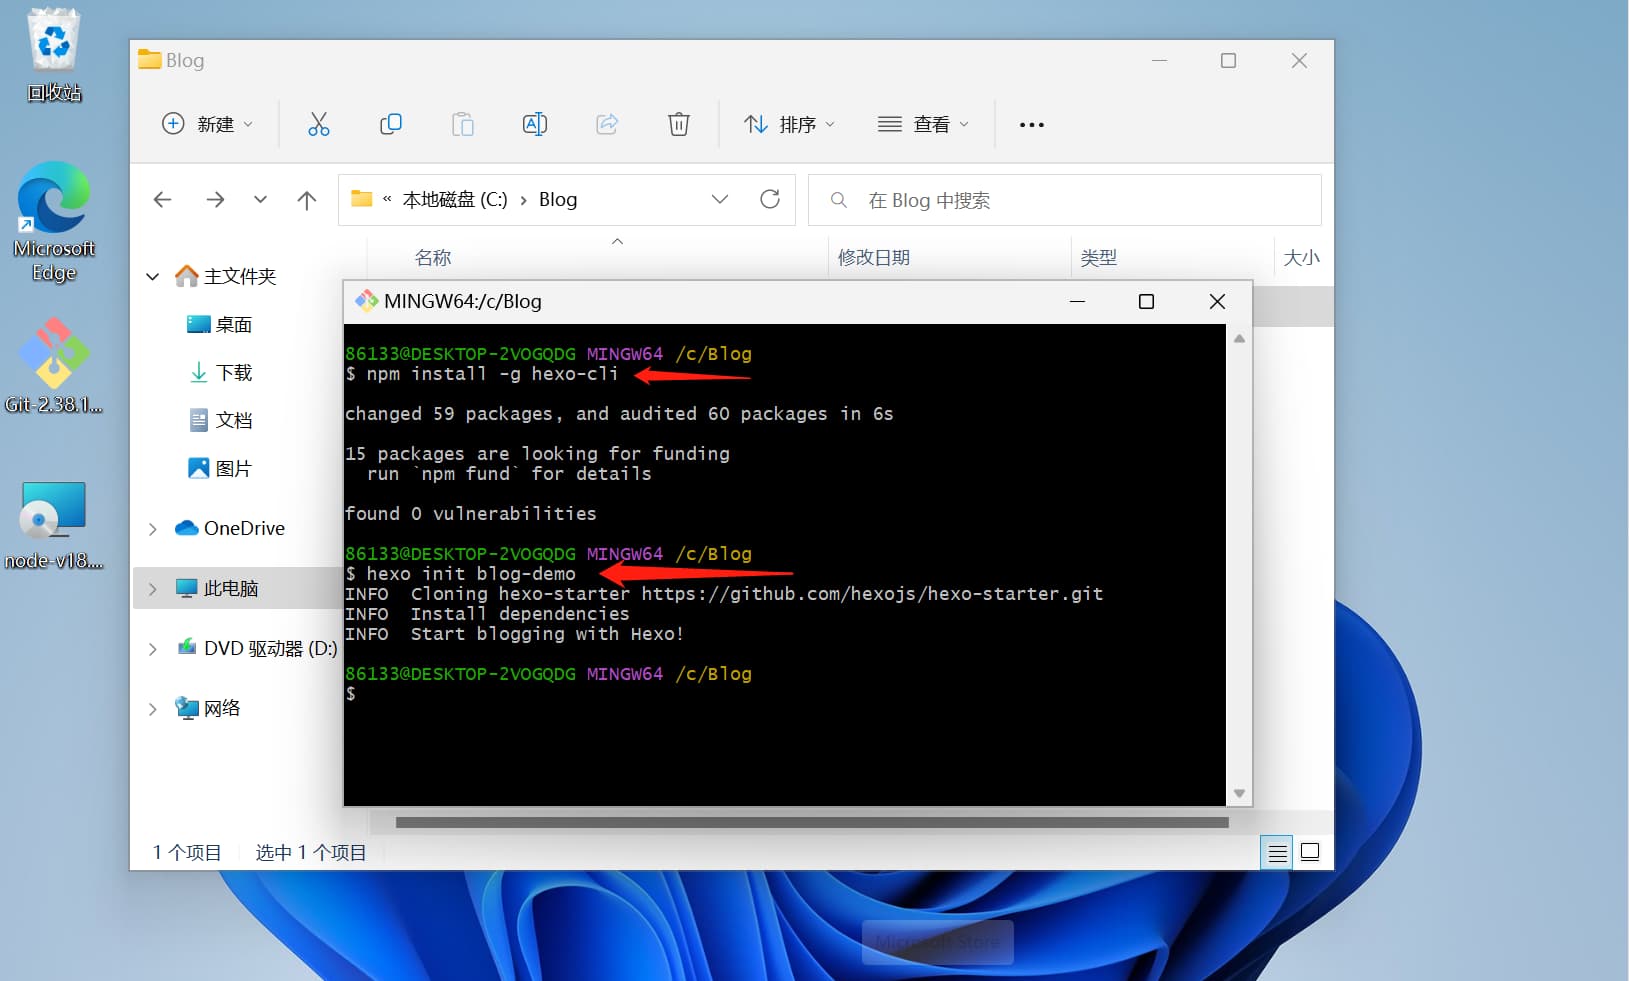Open the See more ellipsis menu
The image size is (1629, 981).
point(1031,125)
